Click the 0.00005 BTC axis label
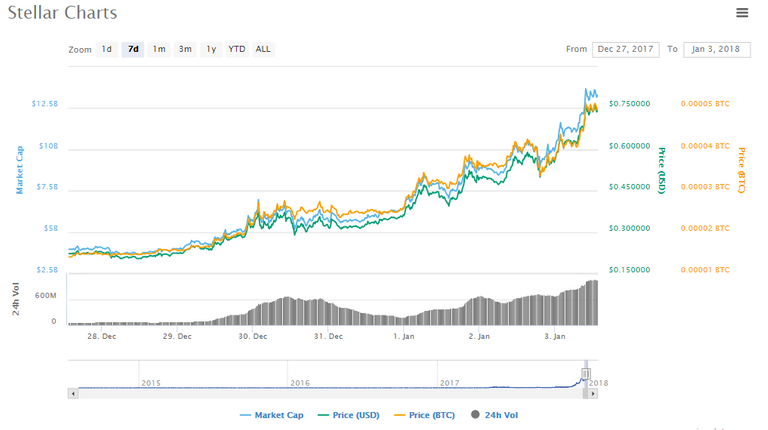Viewport: 768px width, 430px height. pyautogui.click(x=705, y=104)
